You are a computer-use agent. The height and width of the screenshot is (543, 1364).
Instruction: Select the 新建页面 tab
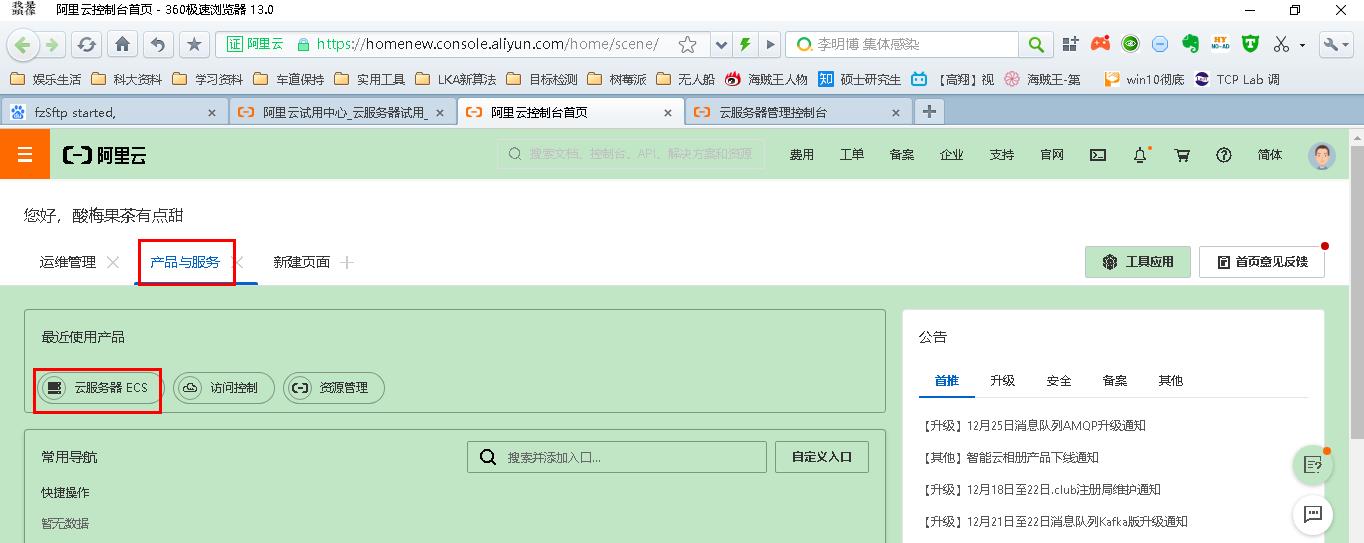click(302, 262)
